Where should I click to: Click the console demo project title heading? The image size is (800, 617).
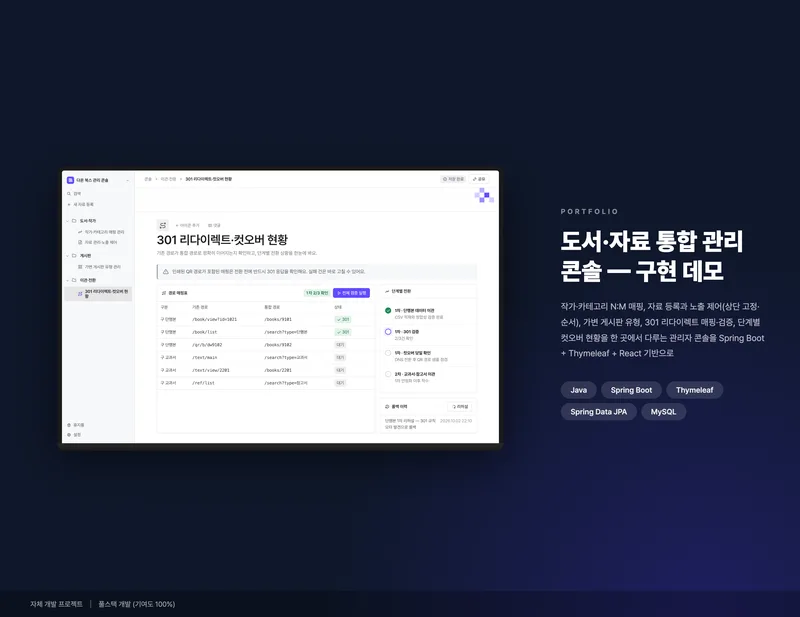[652, 256]
